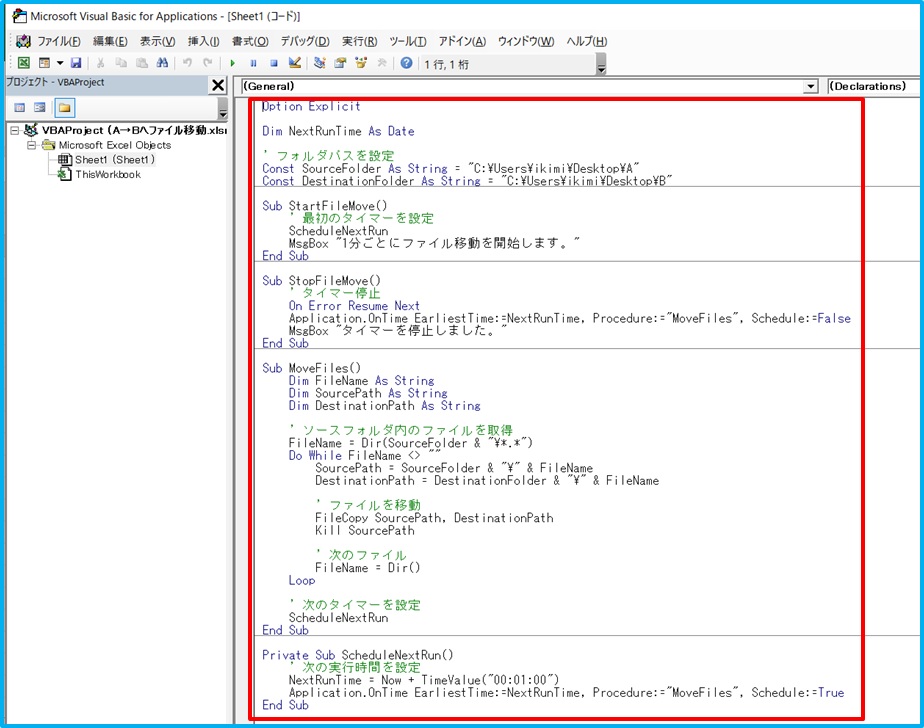Click the 'Const SourceFolder' declaration line
The height and width of the screenshot is (728, 924).
pyautogui.click(x=451, y=169)
